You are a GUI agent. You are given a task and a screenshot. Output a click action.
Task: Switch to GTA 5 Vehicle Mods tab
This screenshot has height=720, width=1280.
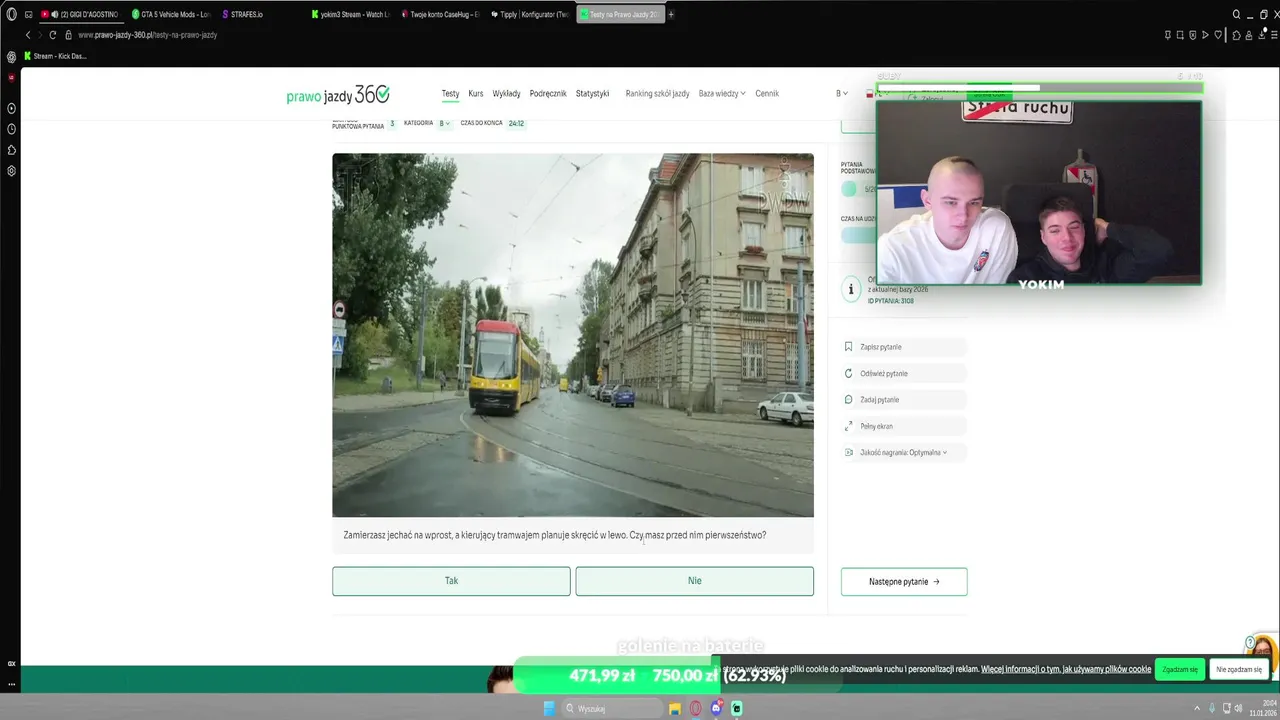[171, 14]
